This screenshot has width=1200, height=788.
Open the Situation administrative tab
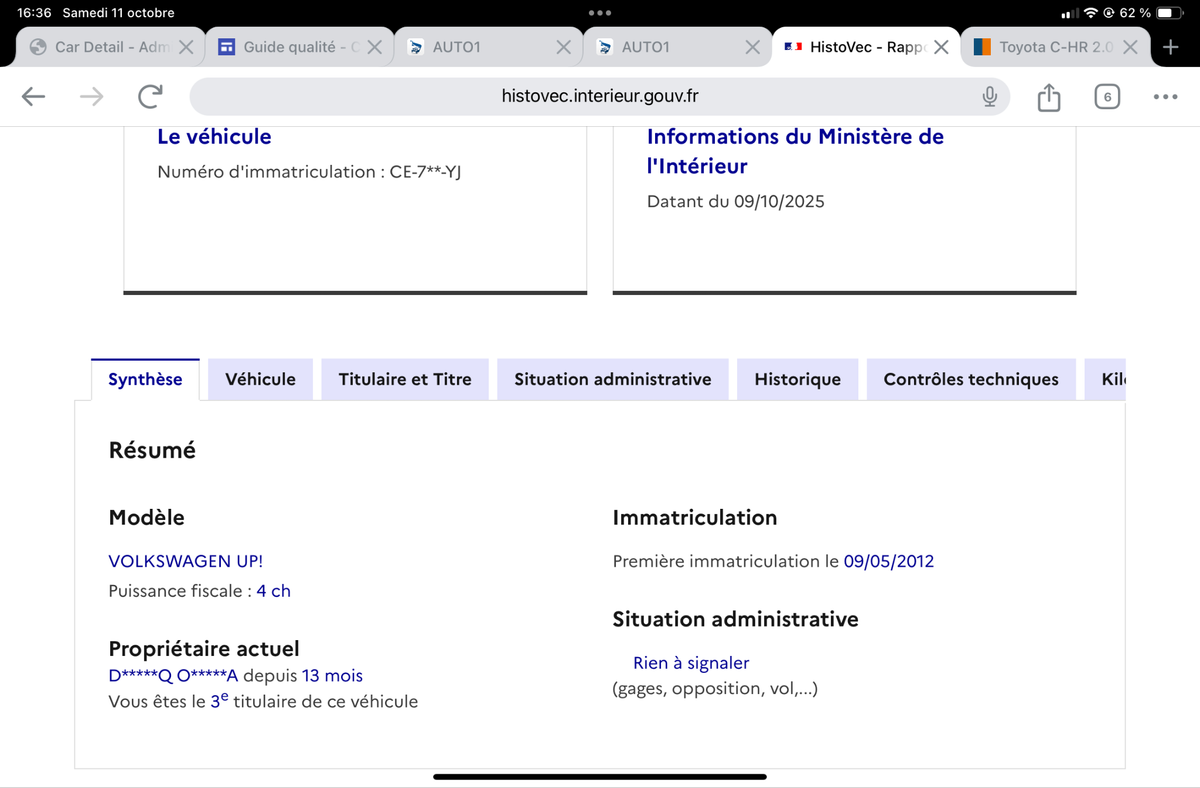coord(613,379)
